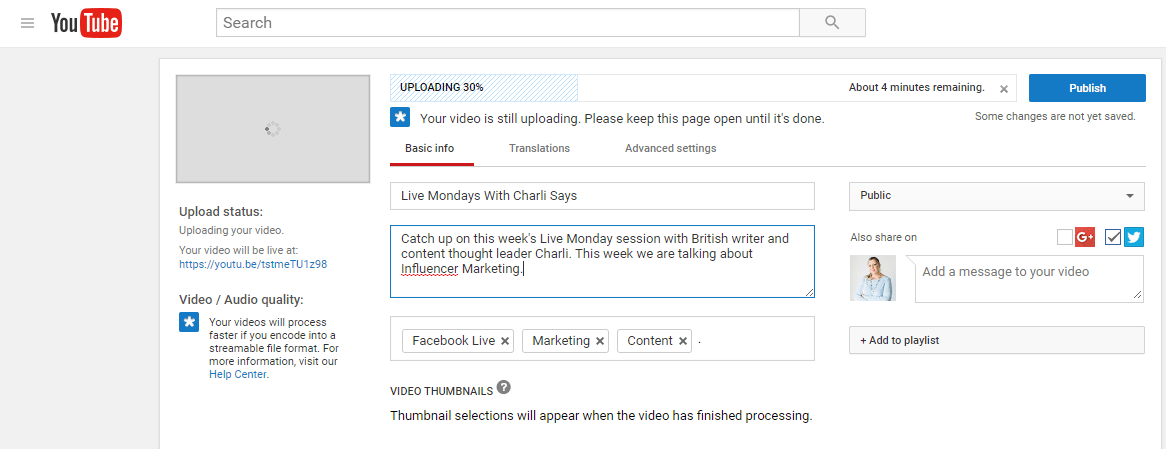This screenshot has height=449, width=1166.
Task: Remove the Facebook Live tag
Action: [505, 341]
